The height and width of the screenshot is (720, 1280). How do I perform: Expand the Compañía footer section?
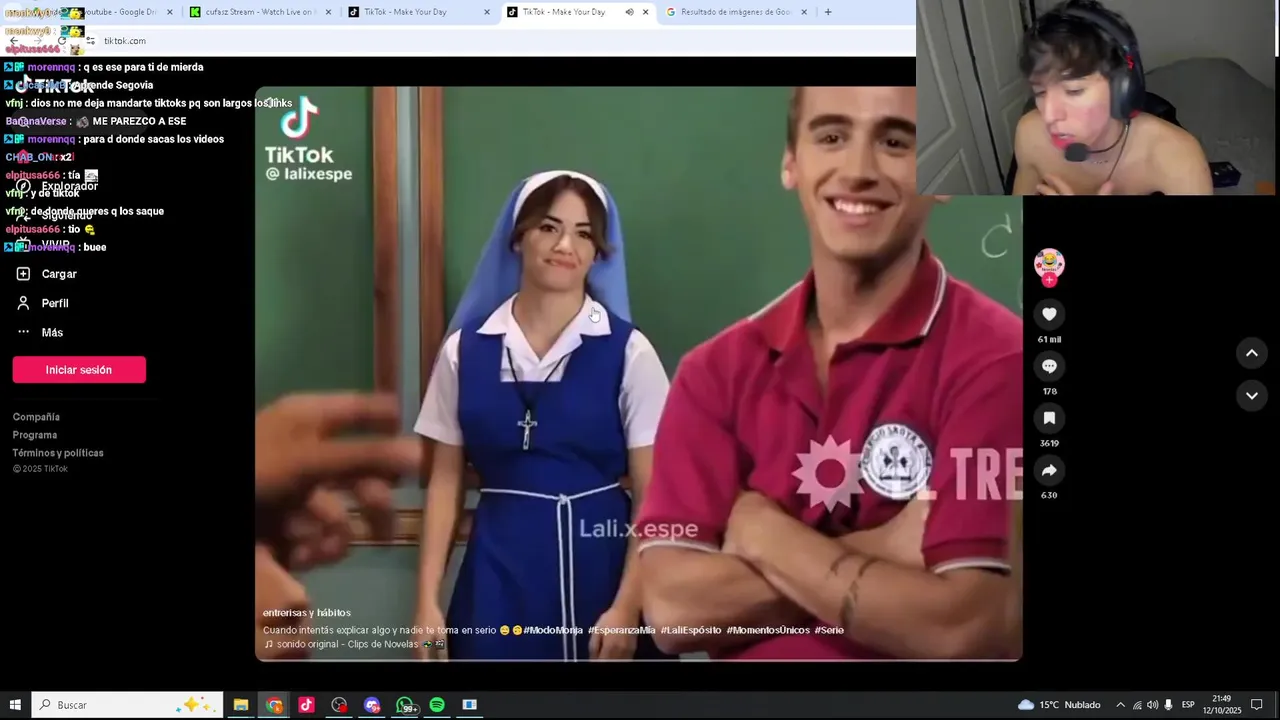coord(36,417)
